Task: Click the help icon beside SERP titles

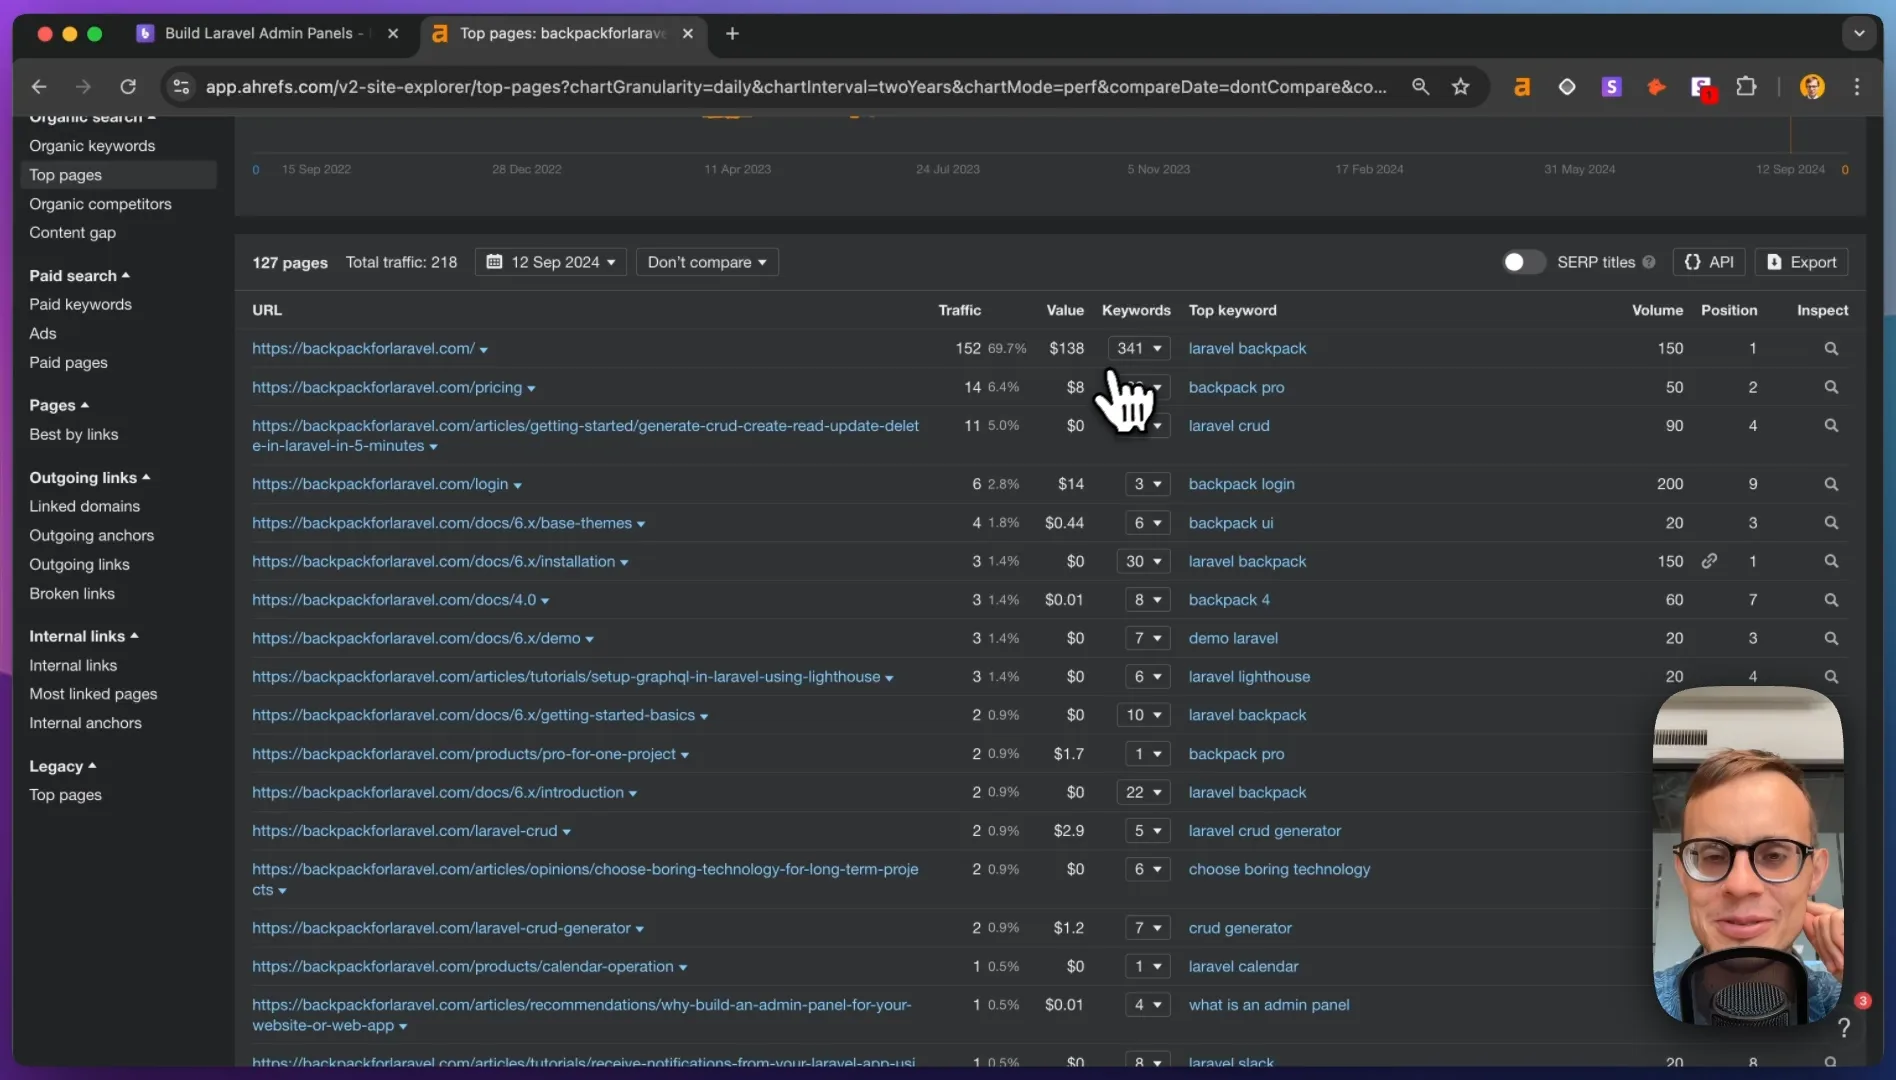Action: (1648, 262)
